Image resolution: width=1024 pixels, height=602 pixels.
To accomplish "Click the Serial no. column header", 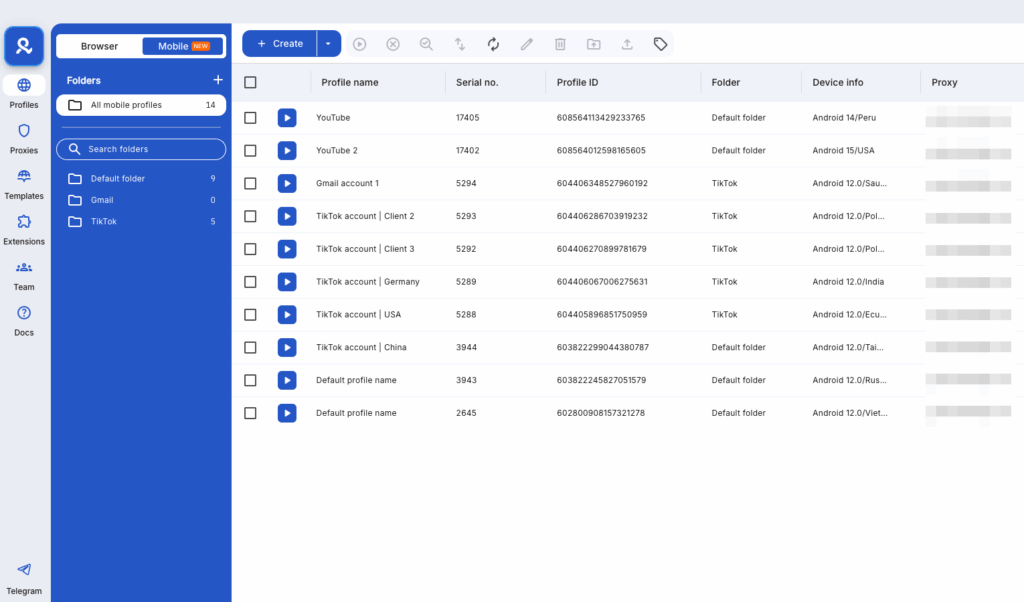I will point(477,82).
